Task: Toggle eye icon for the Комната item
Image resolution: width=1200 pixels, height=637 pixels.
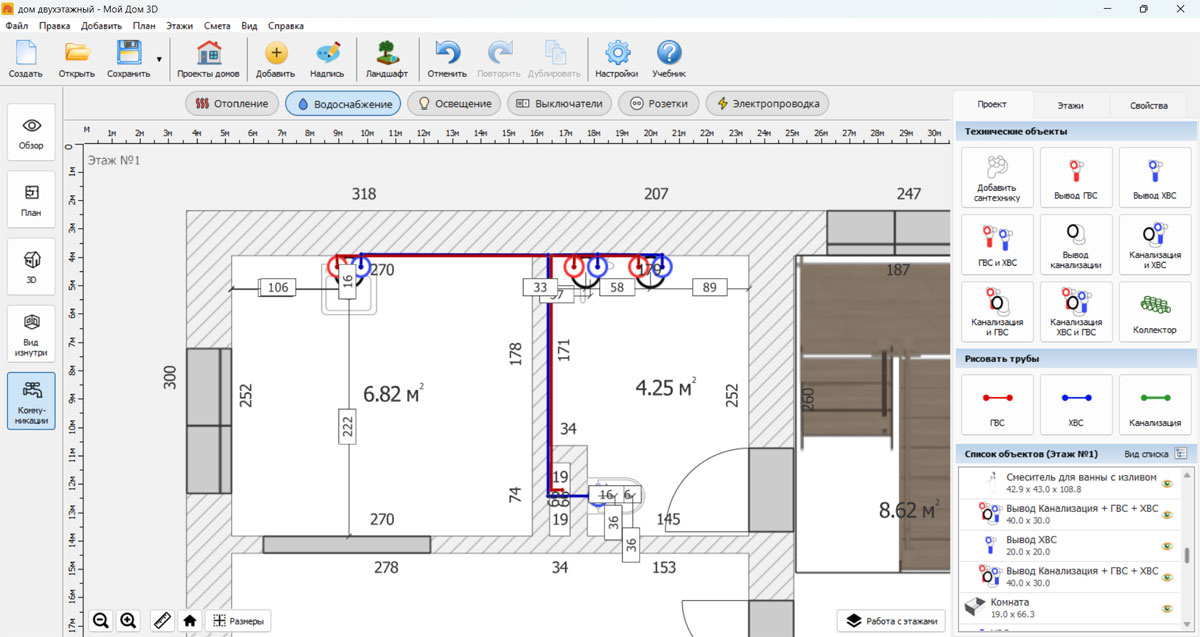Action: pos(1166,608)
